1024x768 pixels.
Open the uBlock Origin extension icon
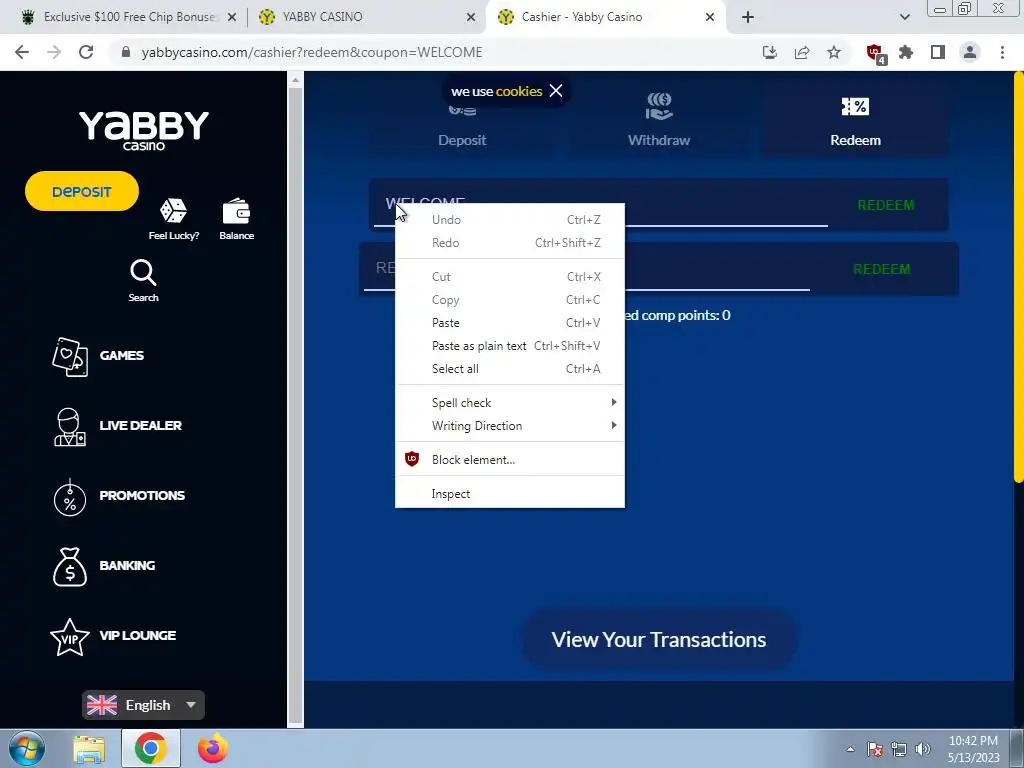[x=875, y=53]
